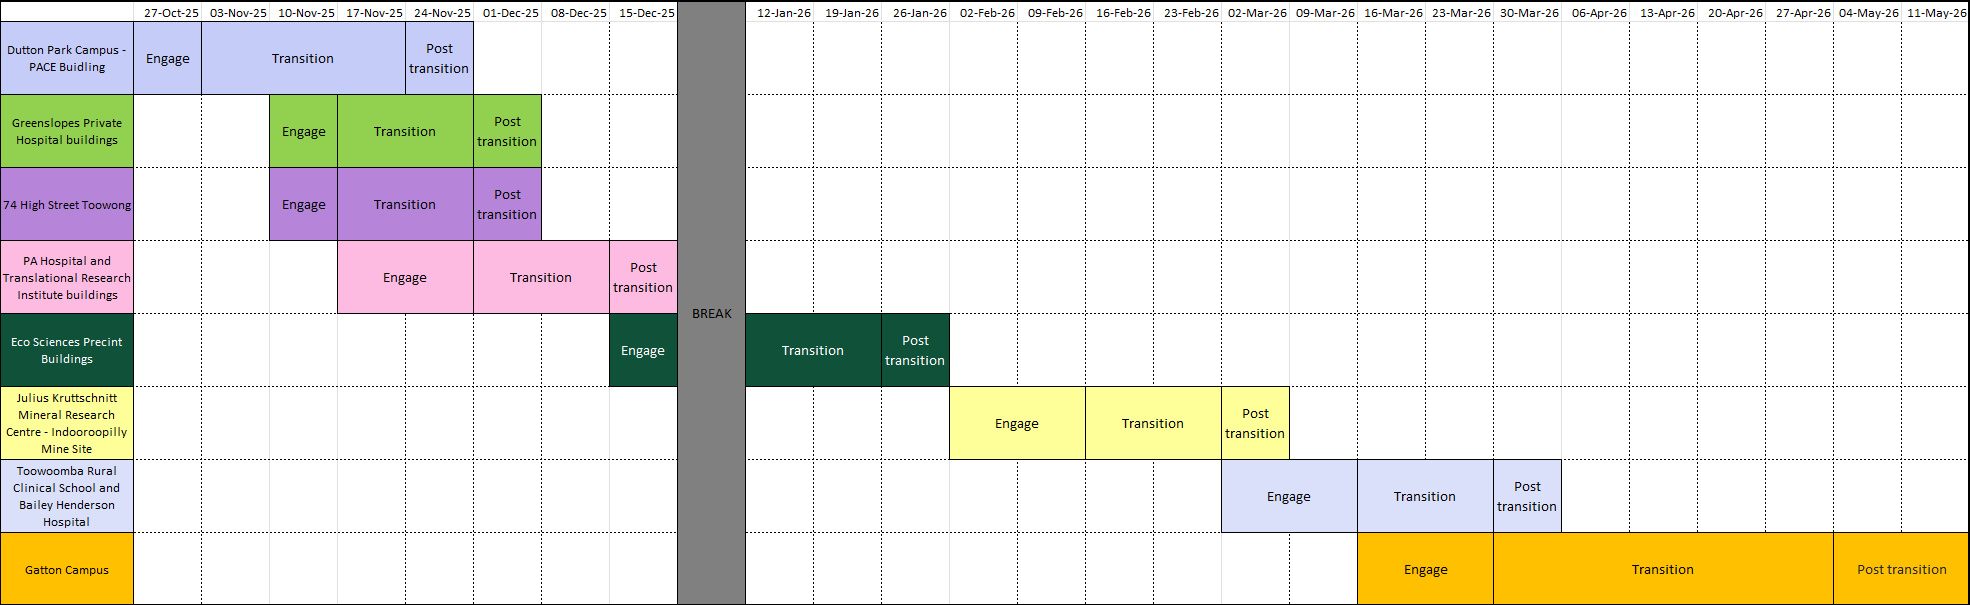Screen dimensions: 1970x605
Task: Select the 27-Oct-25 date header
Action: click(170, 13)
